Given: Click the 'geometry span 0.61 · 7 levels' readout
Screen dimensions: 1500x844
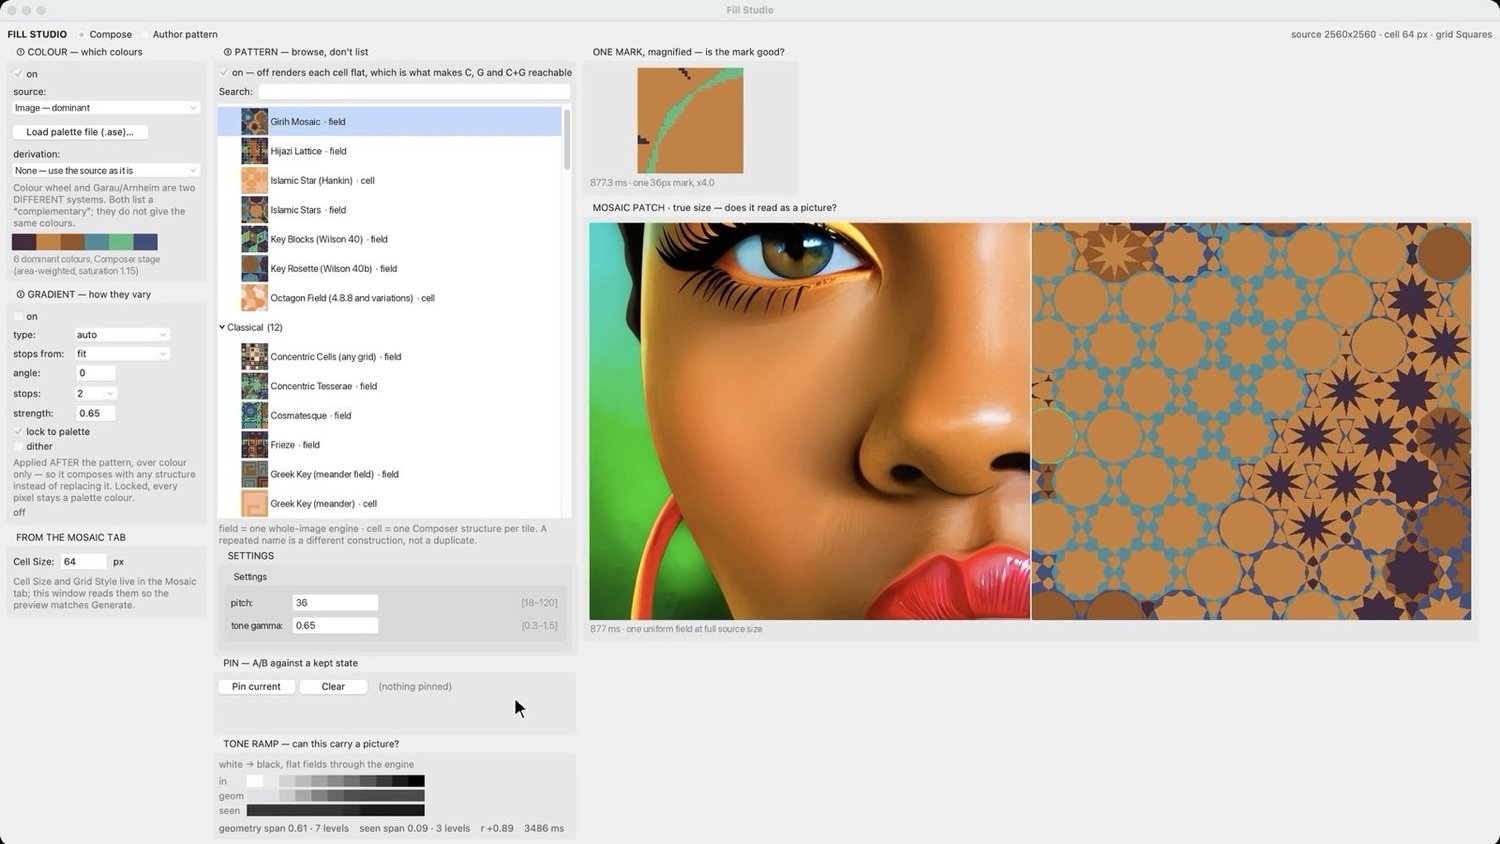Looking at the screenshot, I should (x=284, y=829).
